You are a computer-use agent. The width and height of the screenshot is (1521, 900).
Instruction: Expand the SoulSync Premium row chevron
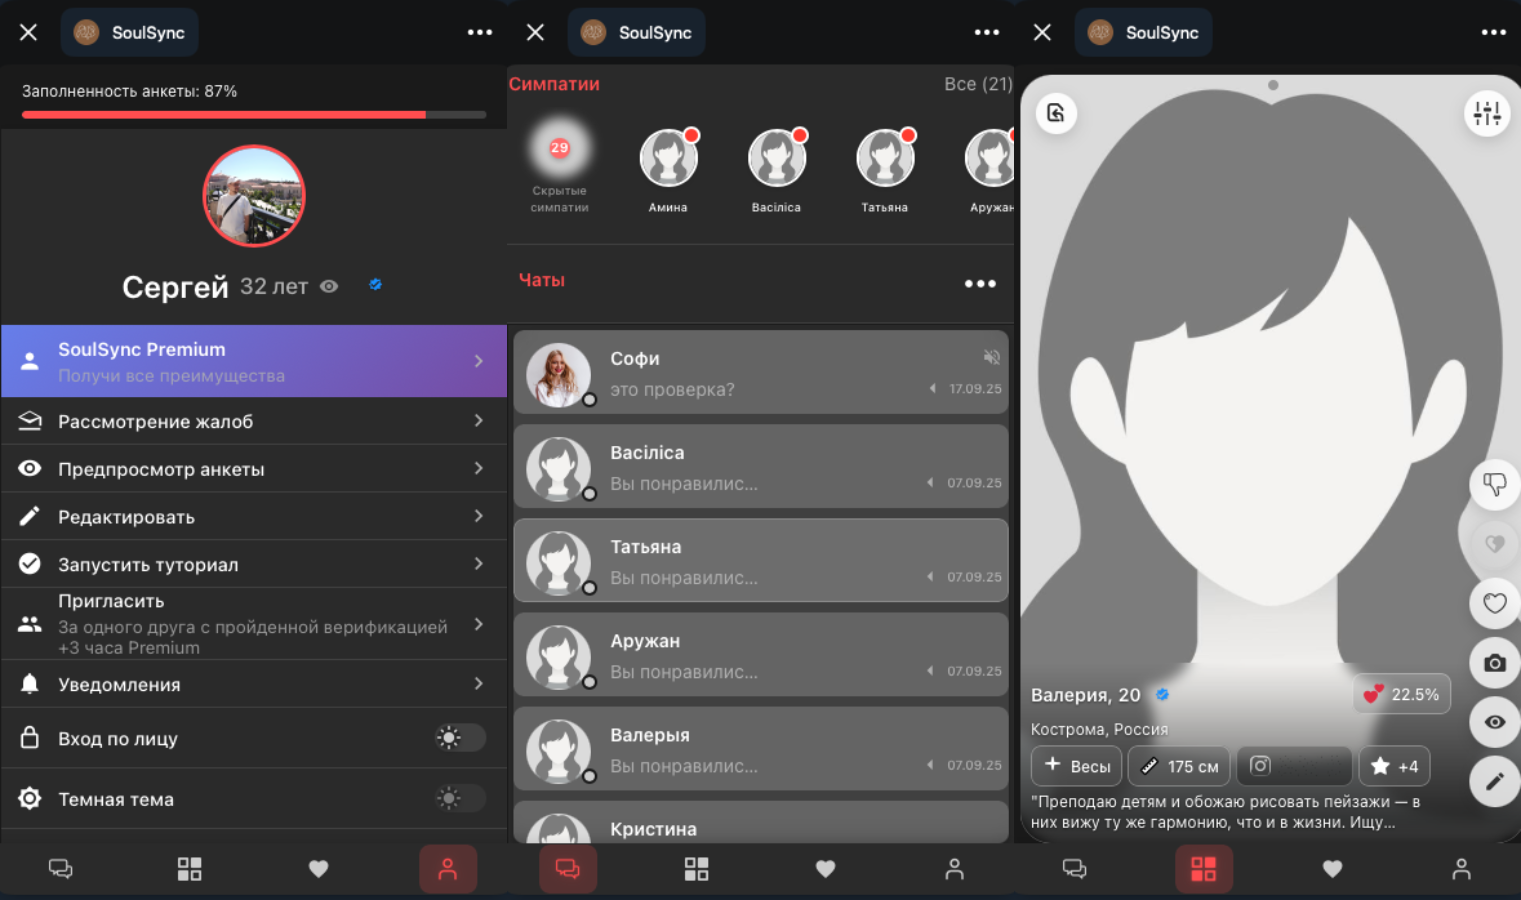479,361
